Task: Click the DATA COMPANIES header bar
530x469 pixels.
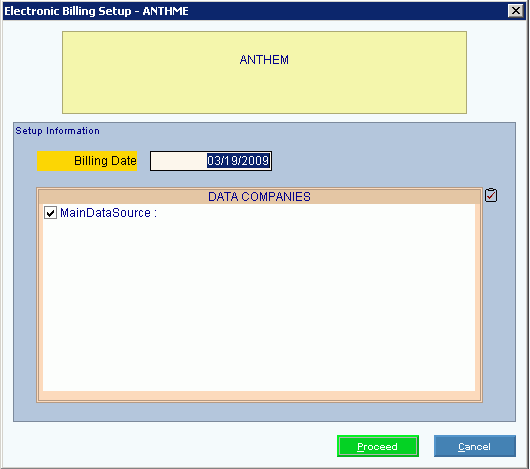Action: (259, 197)
